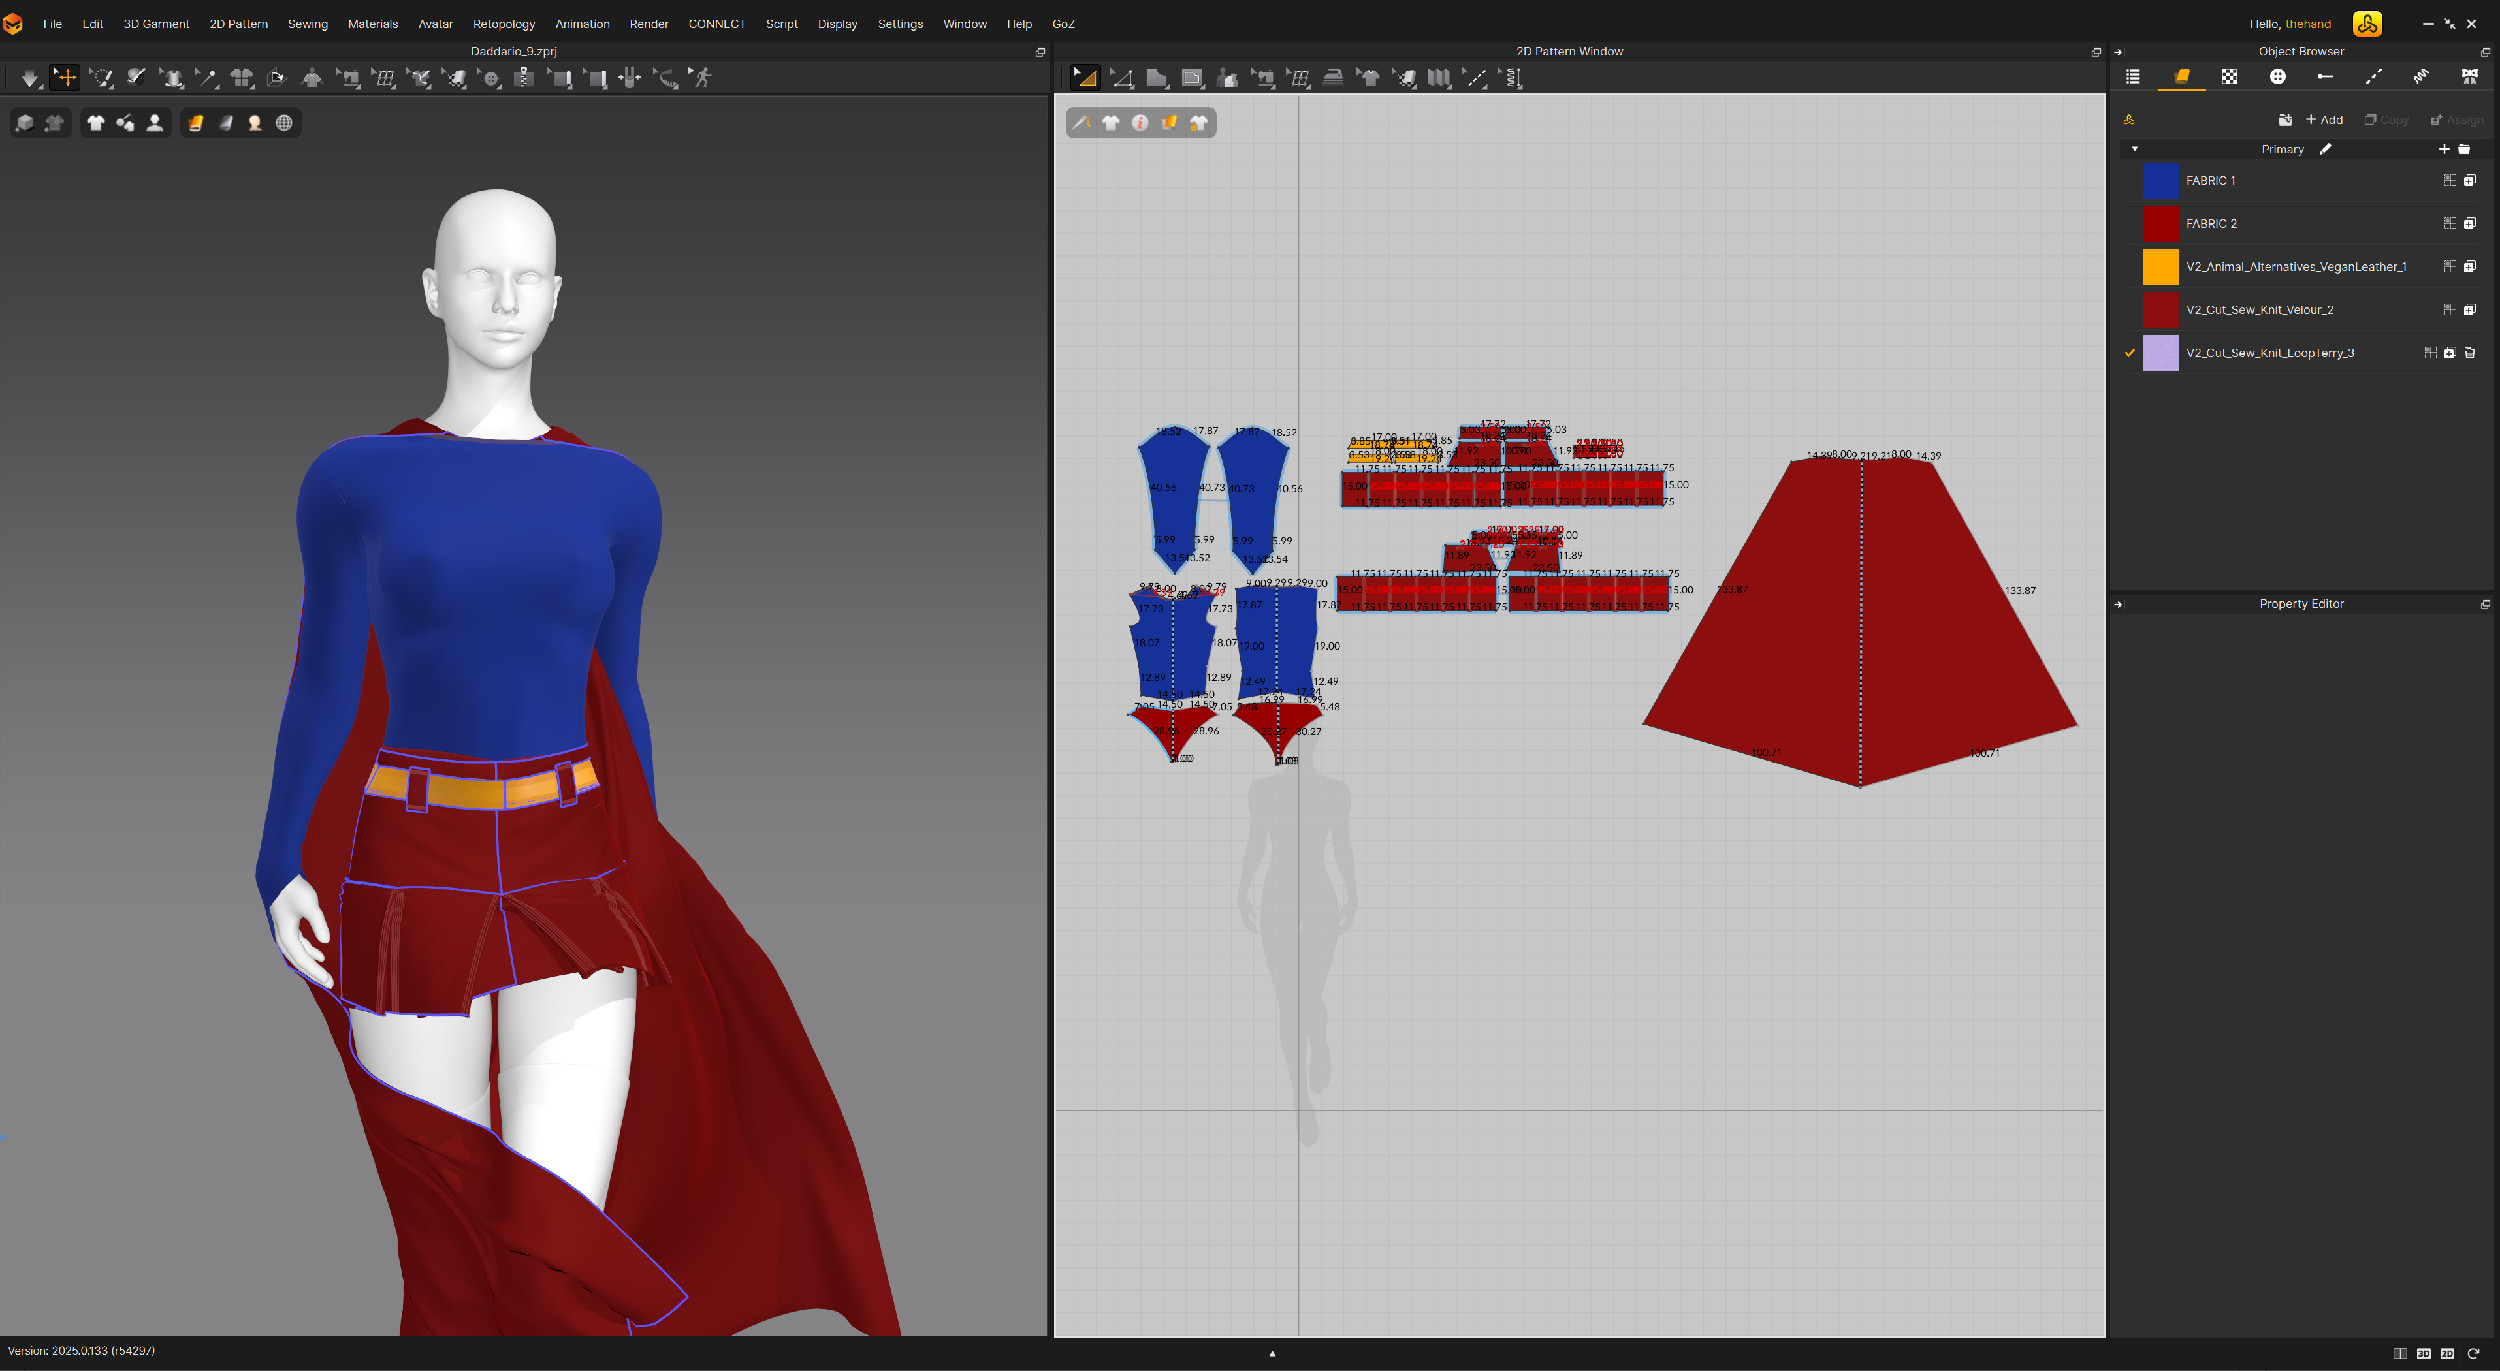Select the Button tool in 3D toolbar
This screenshot has height=1371, width=2500.
point(490,78)
